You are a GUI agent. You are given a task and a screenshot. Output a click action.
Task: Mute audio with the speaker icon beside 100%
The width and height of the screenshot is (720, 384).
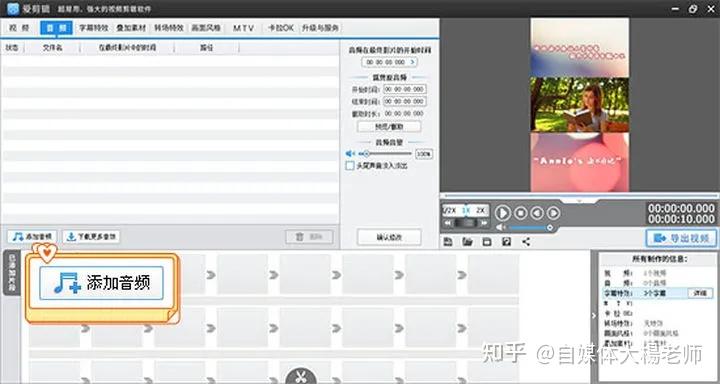coord(350,153)
